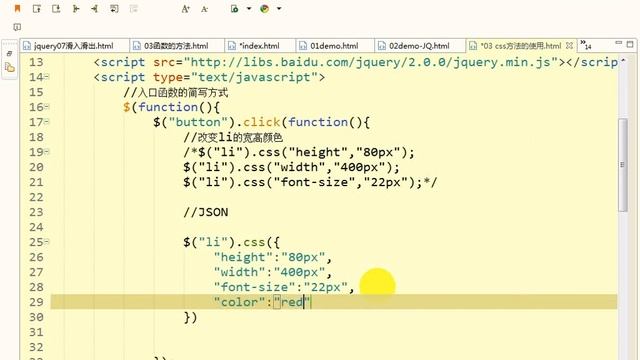Collapse code fold at line 16

pos(47,107)
